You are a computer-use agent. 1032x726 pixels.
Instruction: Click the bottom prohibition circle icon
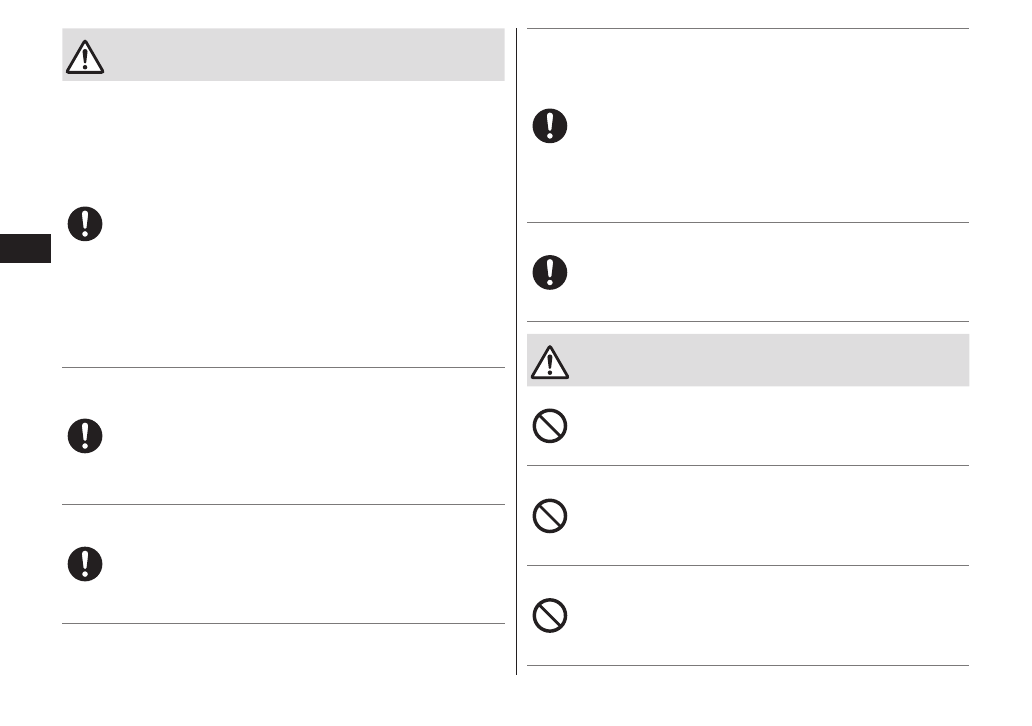550,616
